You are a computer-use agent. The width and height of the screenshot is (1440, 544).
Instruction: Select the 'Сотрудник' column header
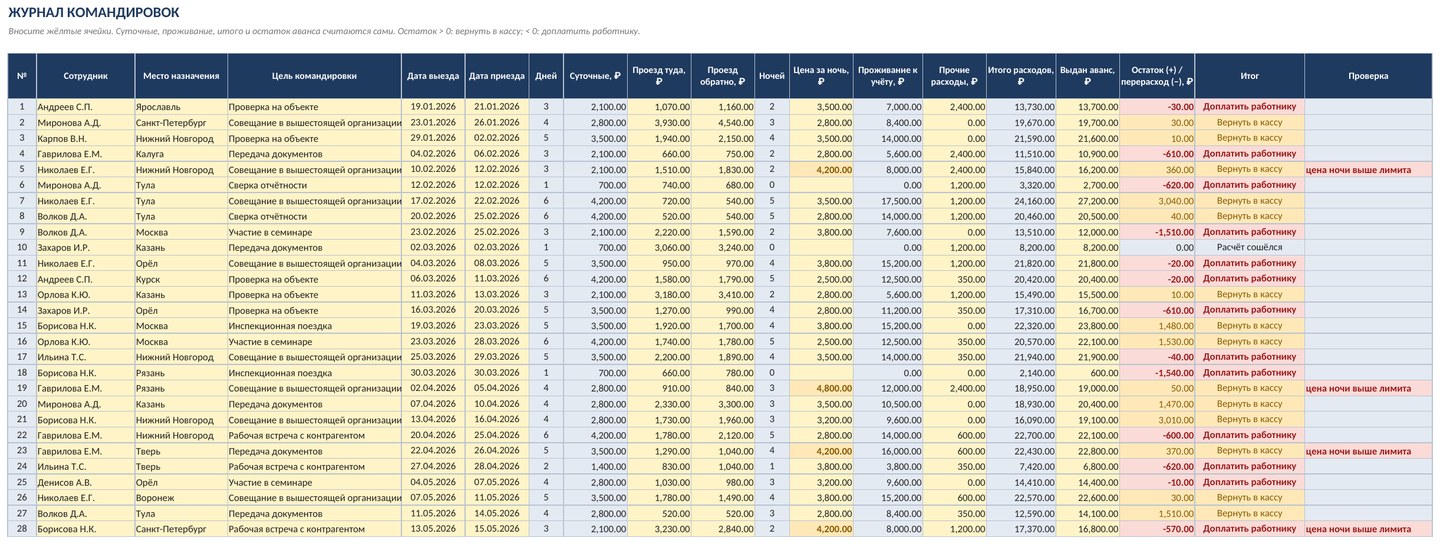pyautogui.click(x=85, y=76)
